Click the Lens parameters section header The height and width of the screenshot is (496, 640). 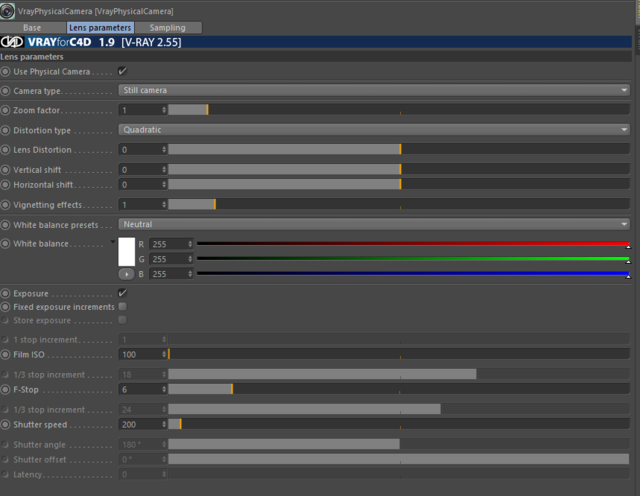point(316,57)
